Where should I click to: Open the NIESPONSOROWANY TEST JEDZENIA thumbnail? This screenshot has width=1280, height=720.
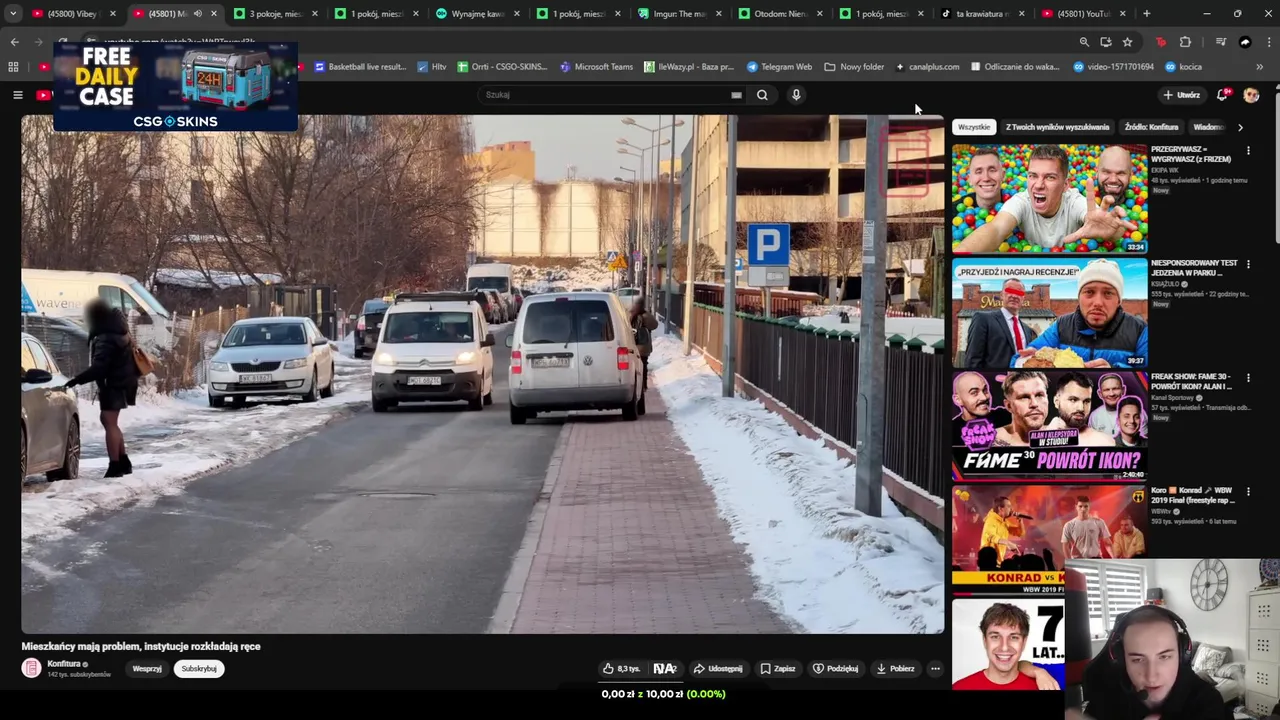tap(1049, 312)
